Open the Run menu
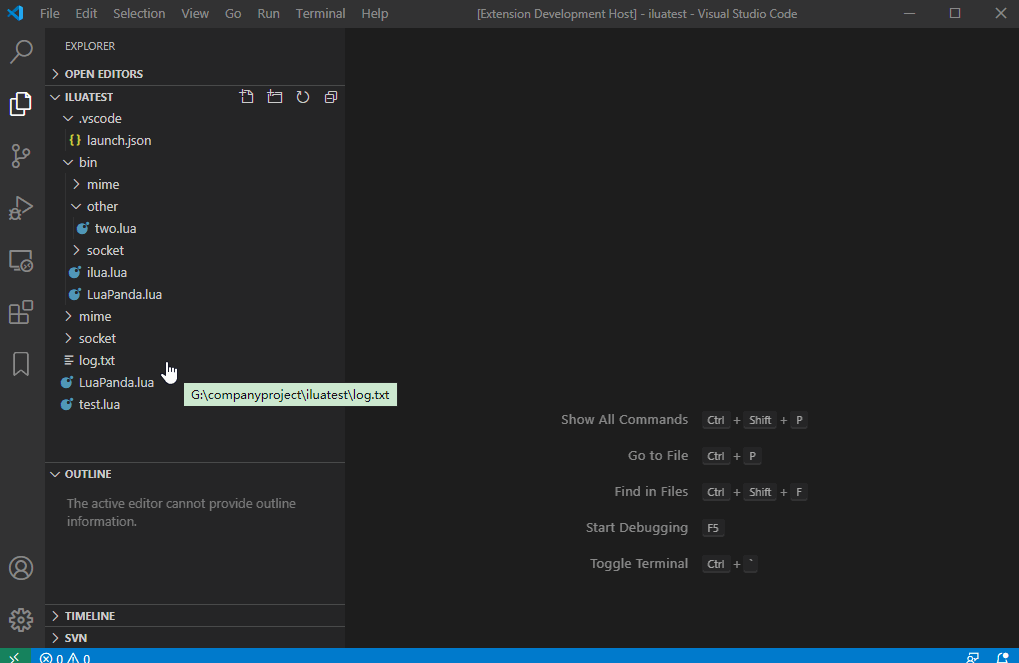The height and width of the screenshot is (663, 1019). [268, 14]
